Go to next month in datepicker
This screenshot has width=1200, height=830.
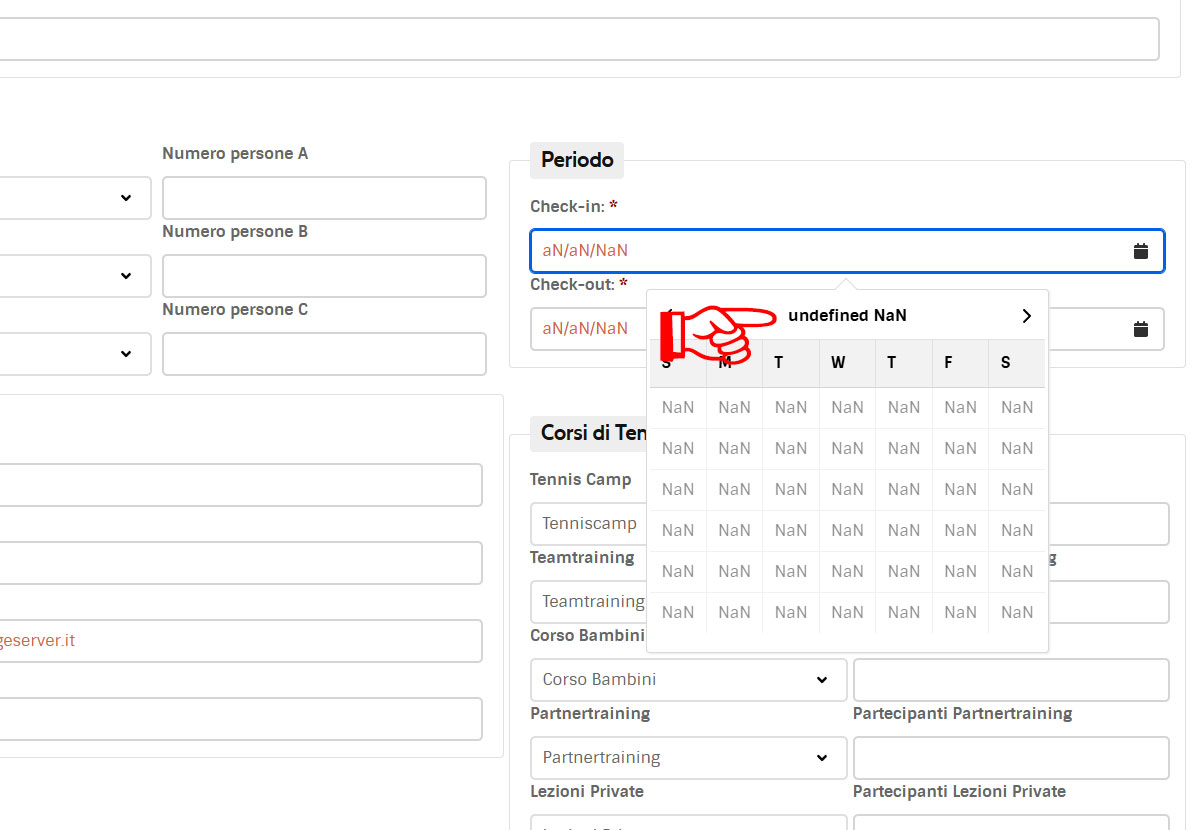[1026, 316]
